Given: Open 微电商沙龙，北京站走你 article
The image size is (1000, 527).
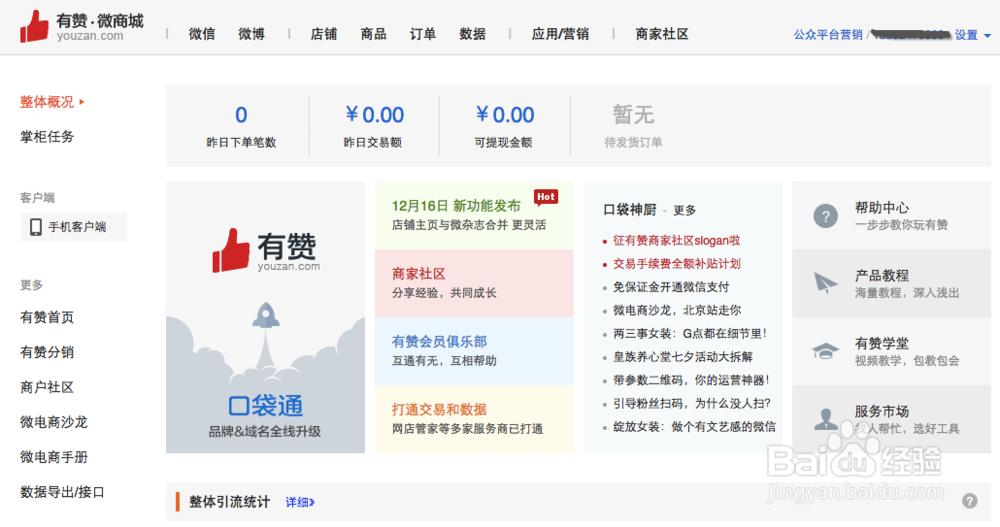Looking at the screenshot, I should click(x=677, y=310).
